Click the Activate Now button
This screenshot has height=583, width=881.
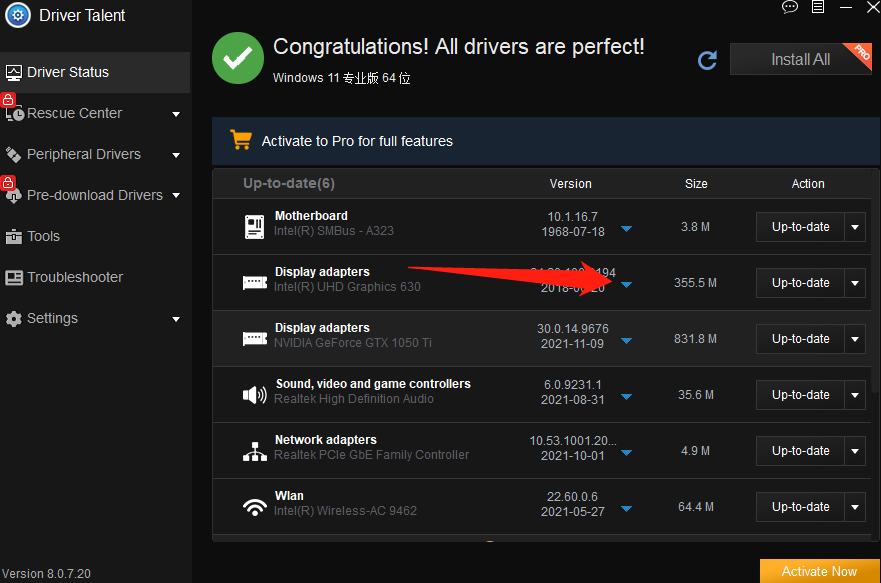(x=819, y=571)
